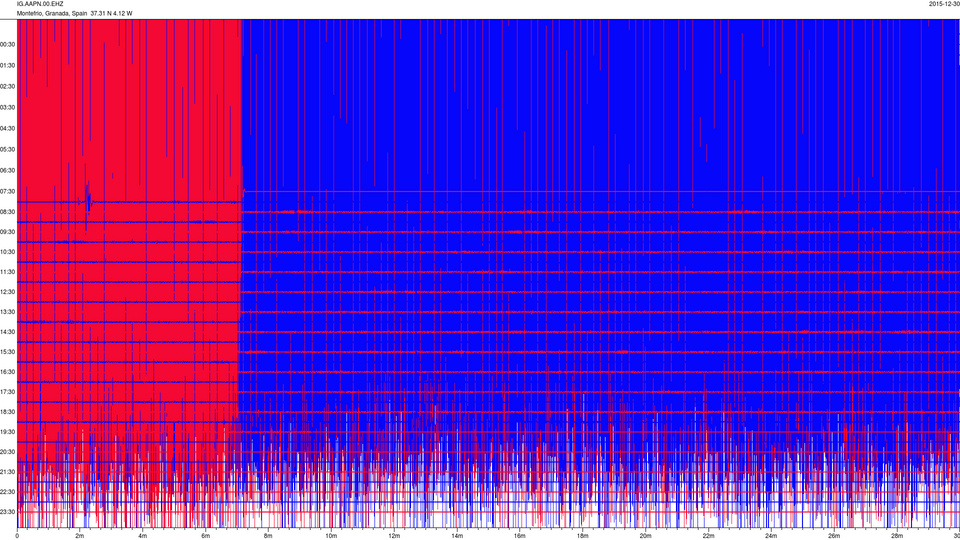Viewport: 960px width, 540px height.
Task: Select the 20:30 time row label
Action: (x=7, y=452)
